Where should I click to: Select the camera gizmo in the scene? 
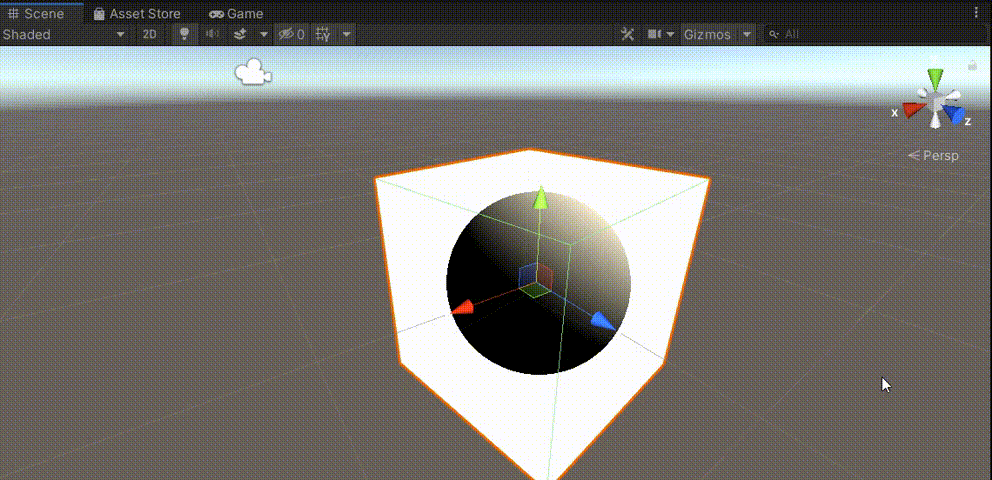tap(253, 72)
